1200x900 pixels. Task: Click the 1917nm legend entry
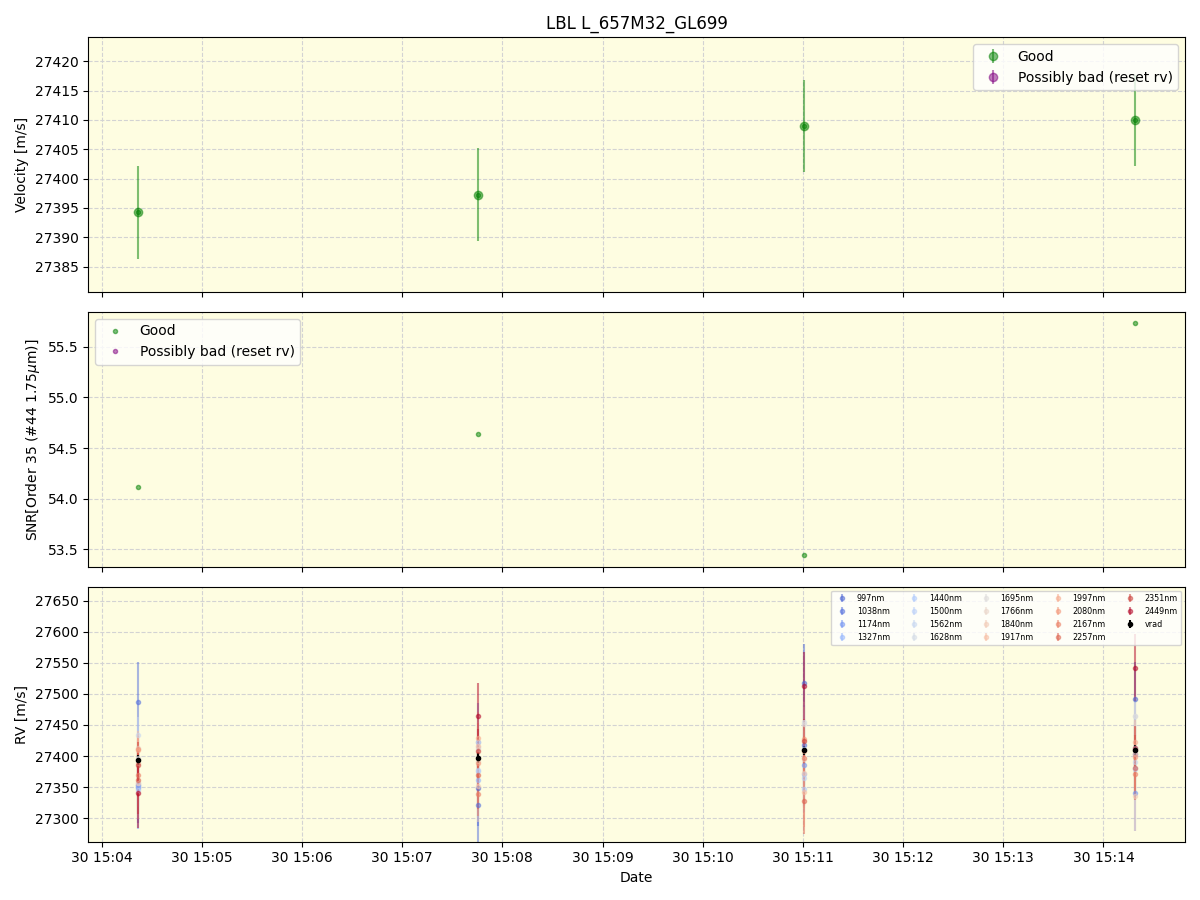pyautogui.click(x=1007, y=637)
